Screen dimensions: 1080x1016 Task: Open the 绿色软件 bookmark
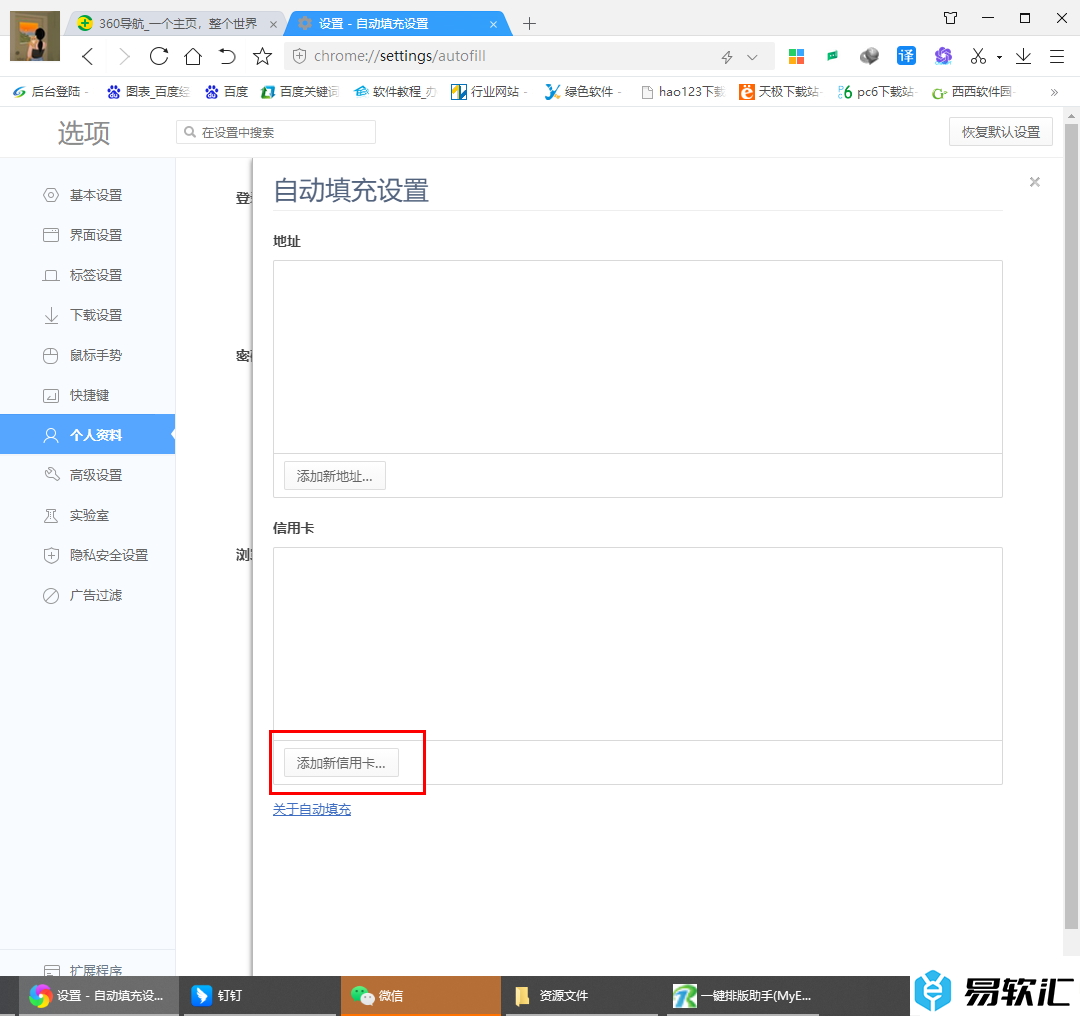583,92
